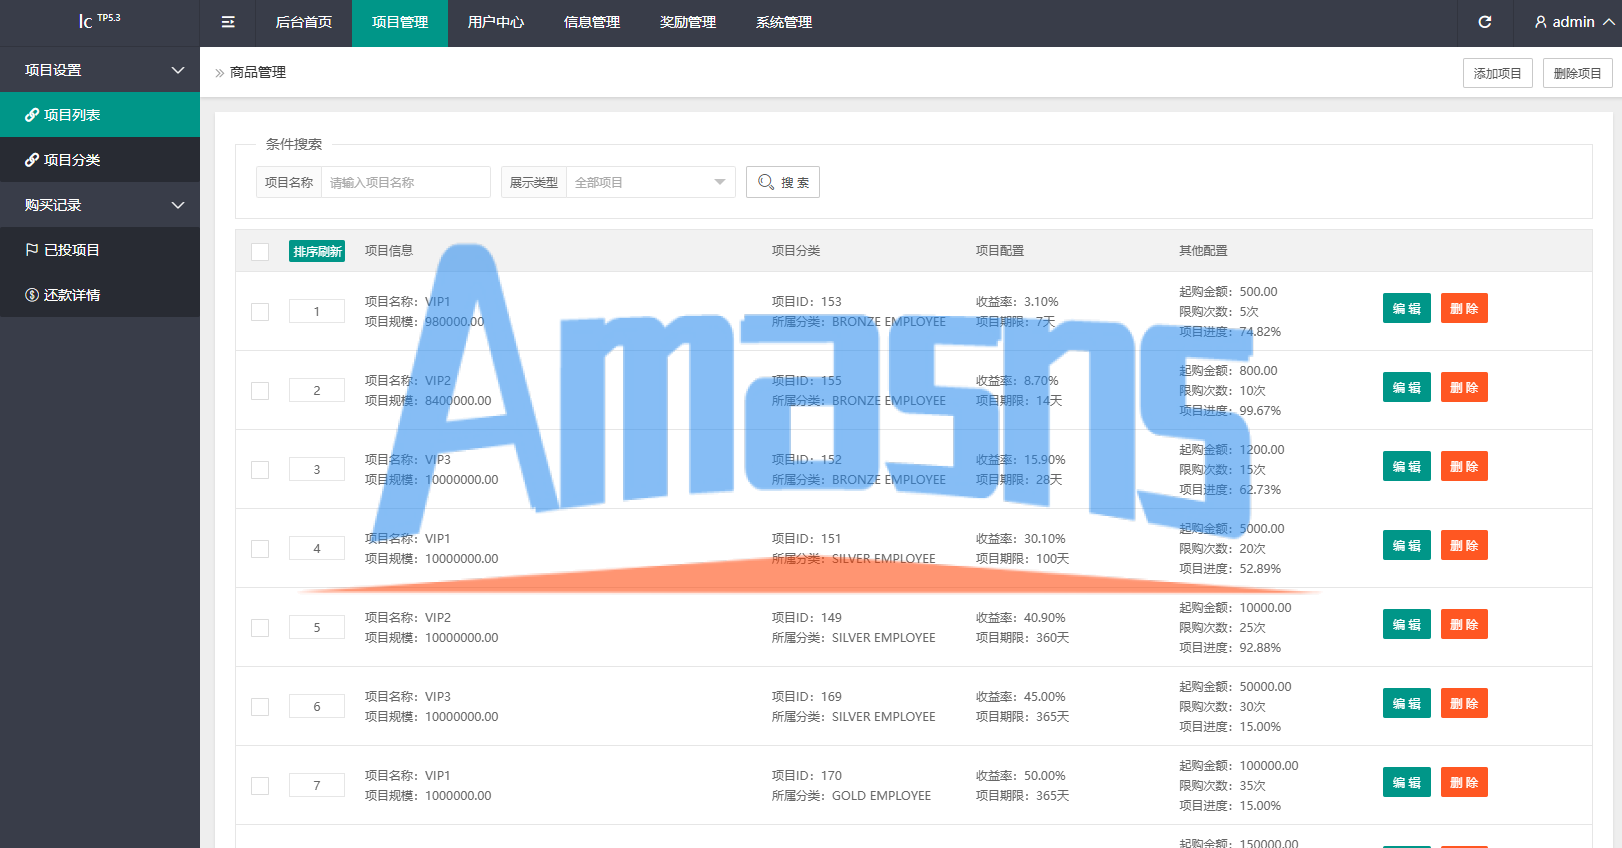Click the link icon beside 项目列表

tap(32, 115)
